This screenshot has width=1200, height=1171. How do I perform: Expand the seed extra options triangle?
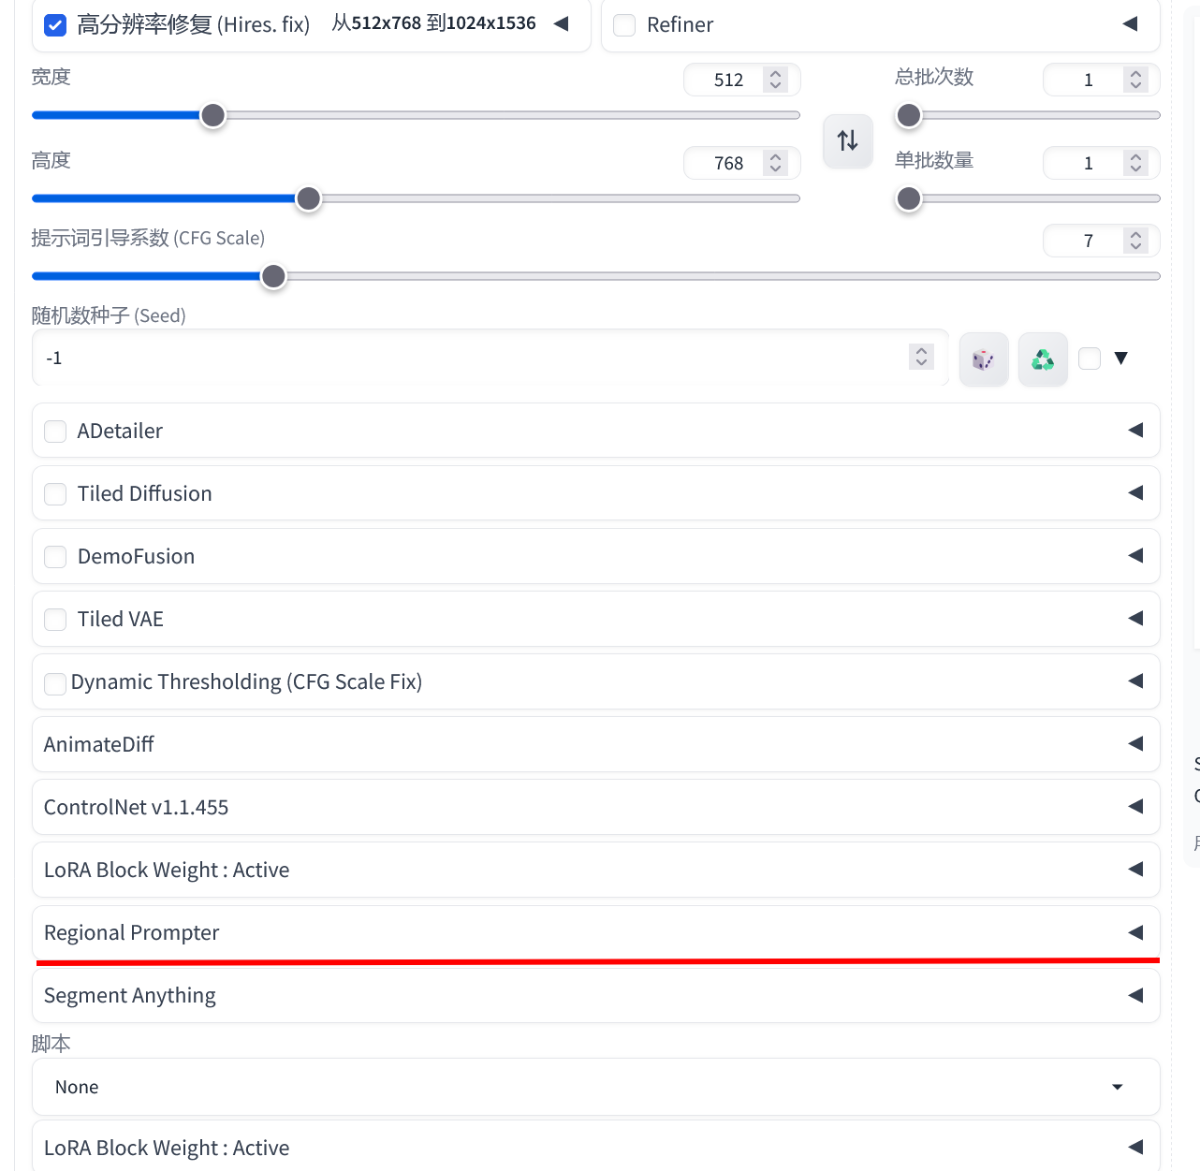[1121, 358]
